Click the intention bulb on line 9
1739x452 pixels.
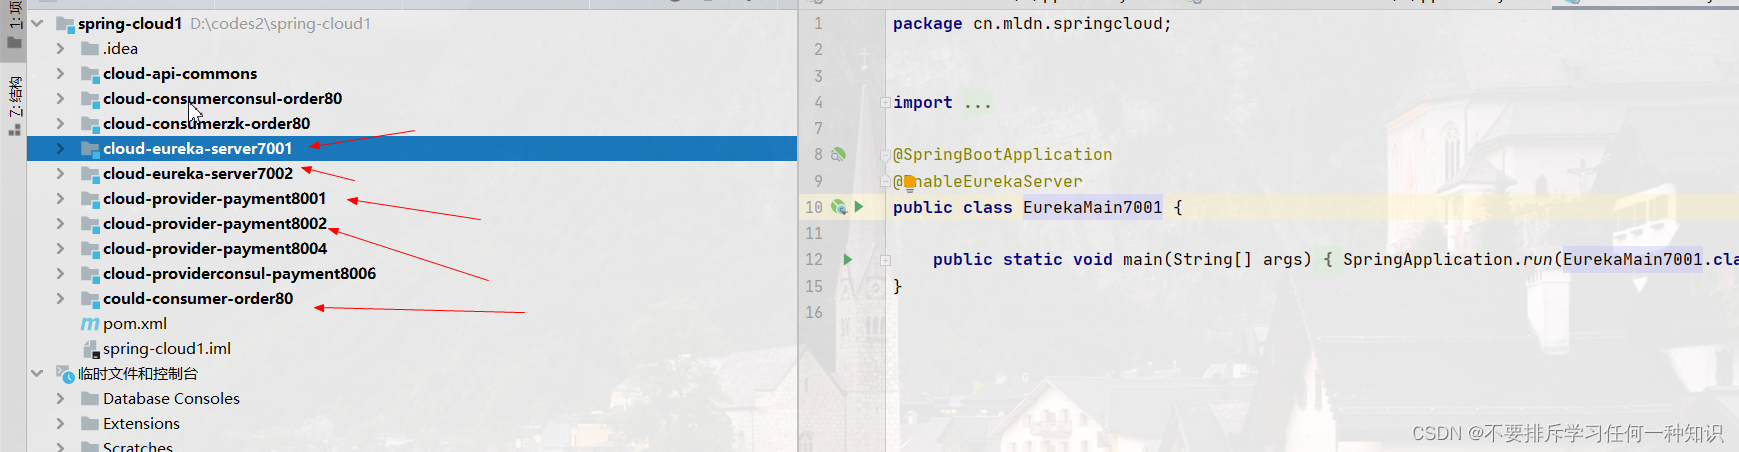pos(909,182)
